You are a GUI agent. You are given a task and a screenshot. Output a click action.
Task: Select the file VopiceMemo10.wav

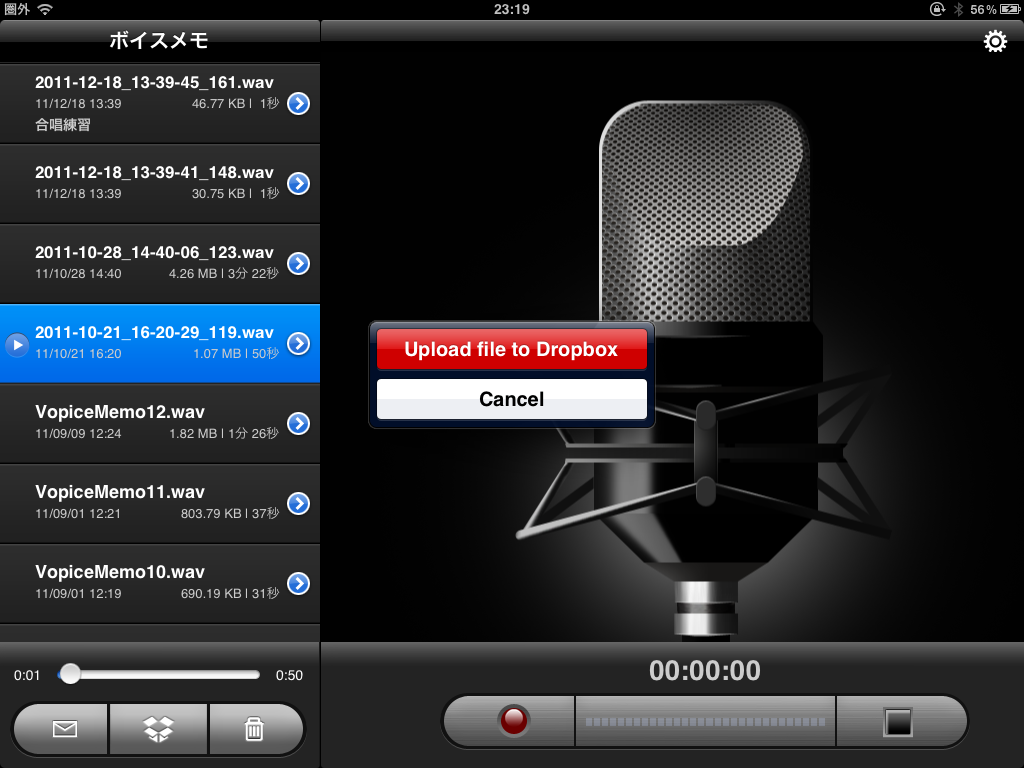pyautogui.click(x=160, y=583)
